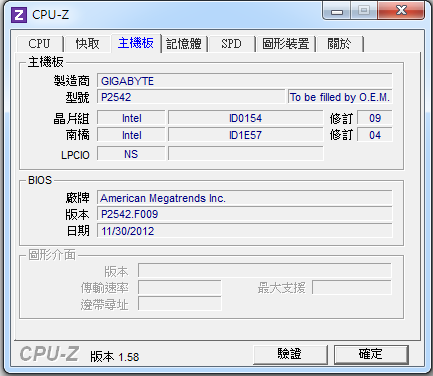The image size is (433, 376).
Task: Click the 晶片組 label
Action: tap(72, 118)
